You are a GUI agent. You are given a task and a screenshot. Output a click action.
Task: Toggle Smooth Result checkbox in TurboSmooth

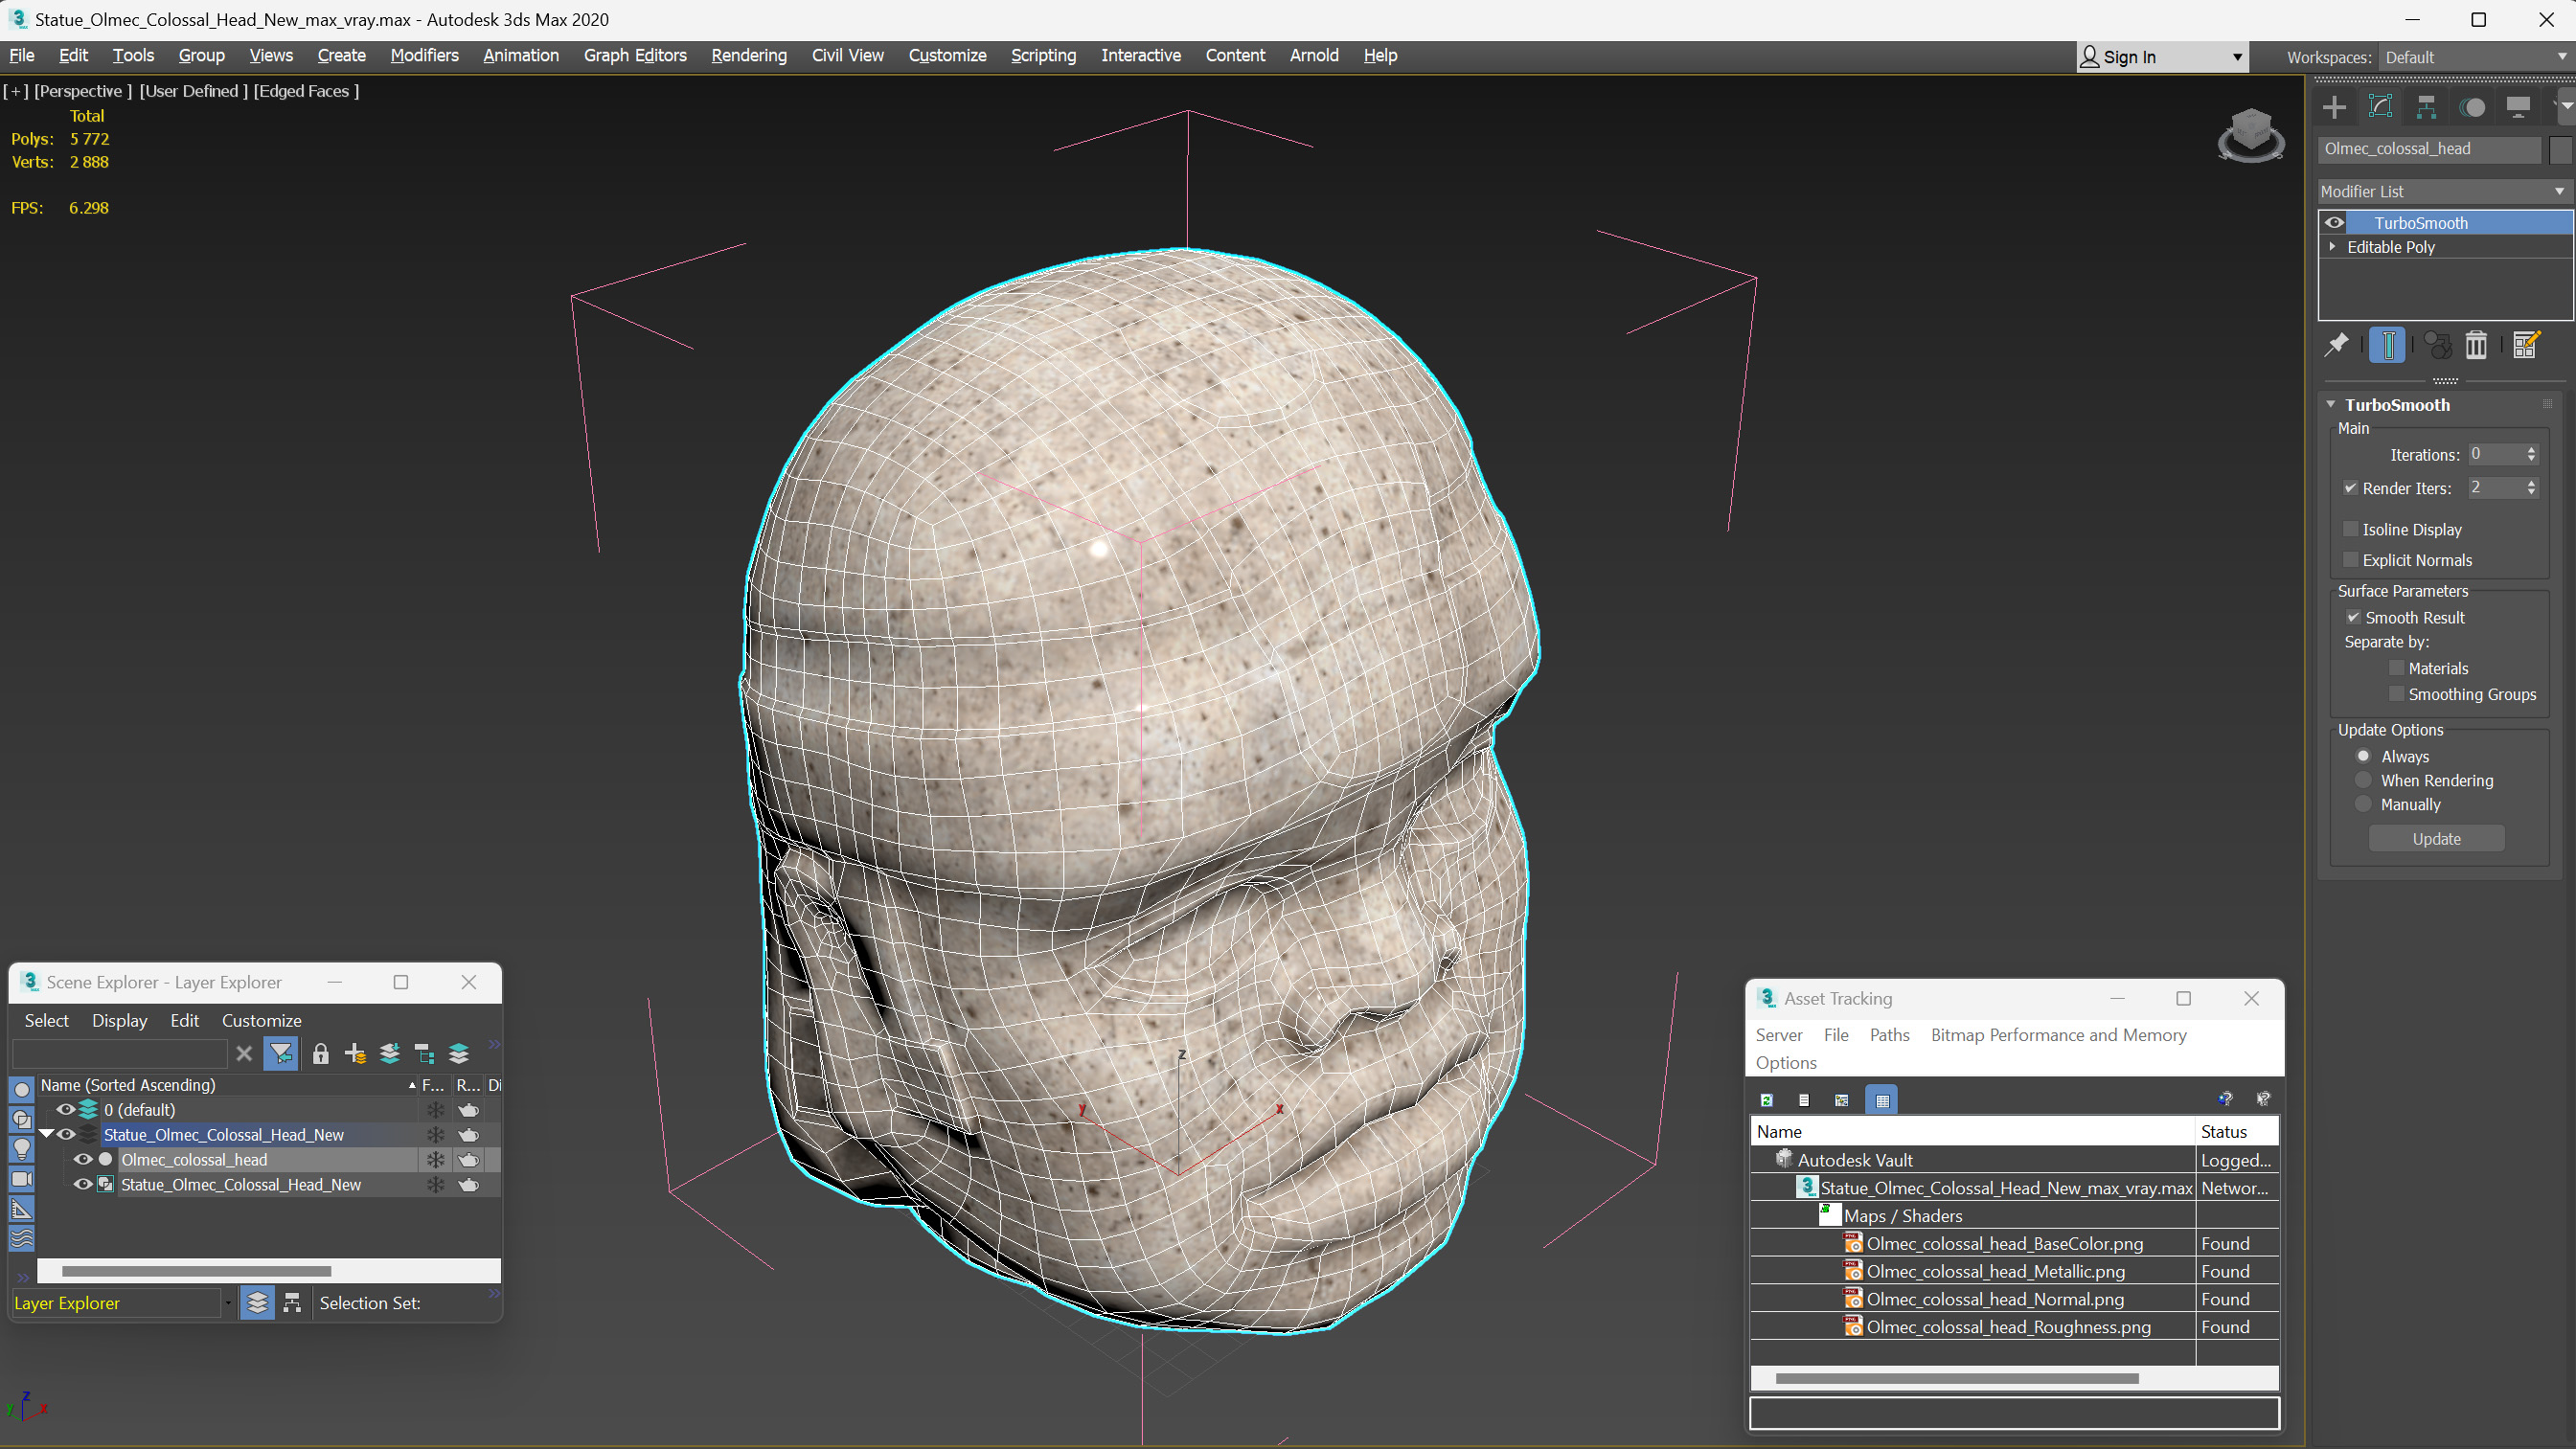coord(2353,616)
